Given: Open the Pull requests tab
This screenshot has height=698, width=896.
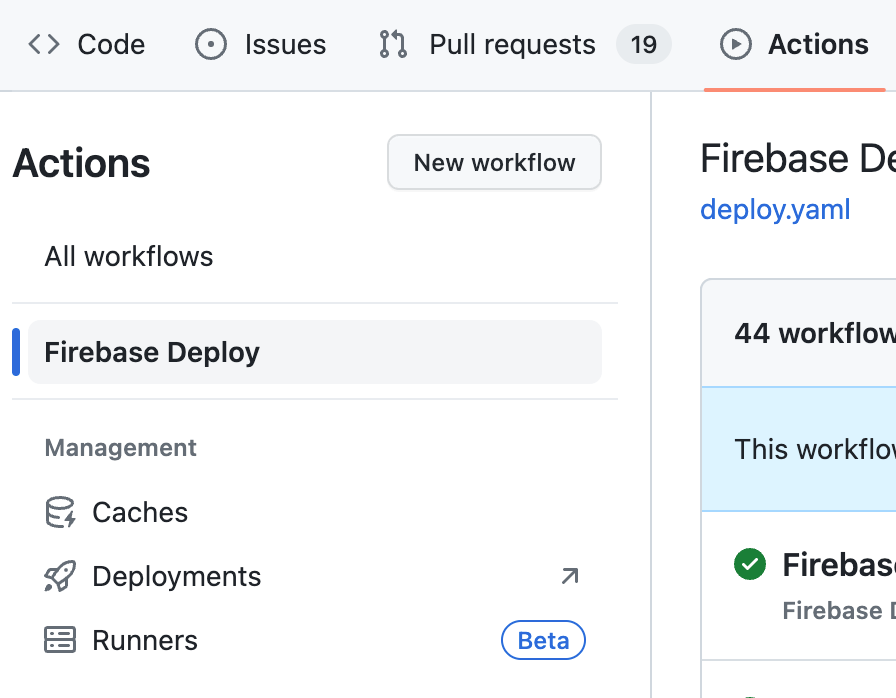Looking at the screenshot, I should [525, 45].
